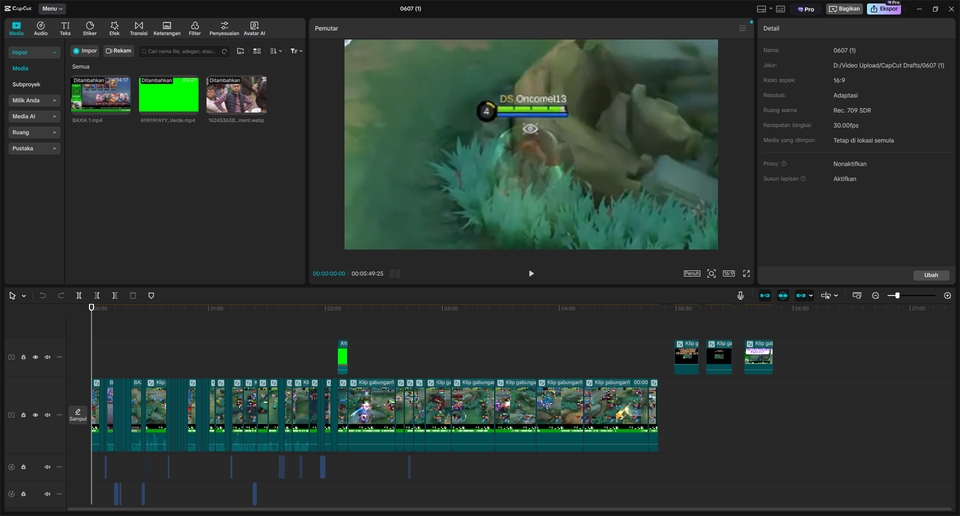960x516 pixels.
Task: Click the Sampul cover button
Action: (78, 415)
